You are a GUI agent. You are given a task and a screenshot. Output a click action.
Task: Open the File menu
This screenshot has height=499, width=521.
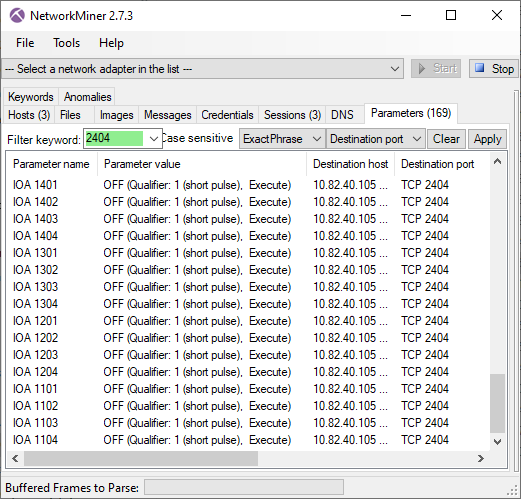[x=25, y=43]
